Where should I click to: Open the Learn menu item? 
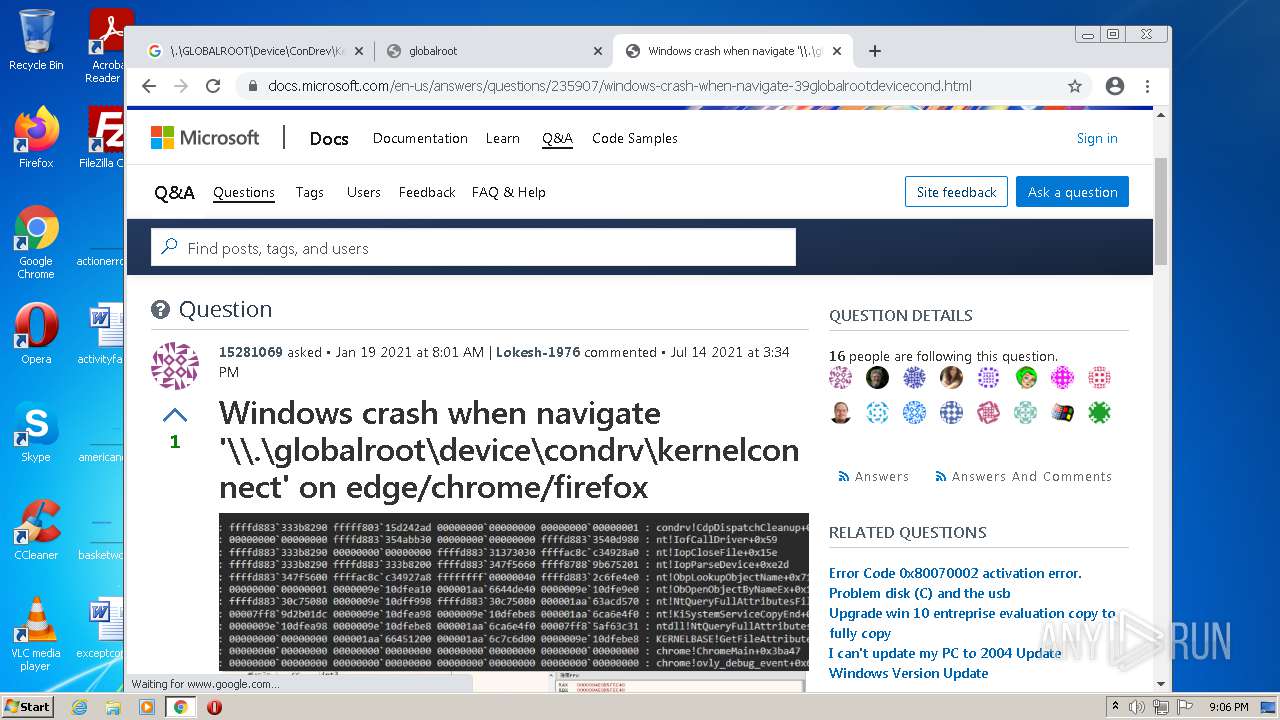point(503,138)
